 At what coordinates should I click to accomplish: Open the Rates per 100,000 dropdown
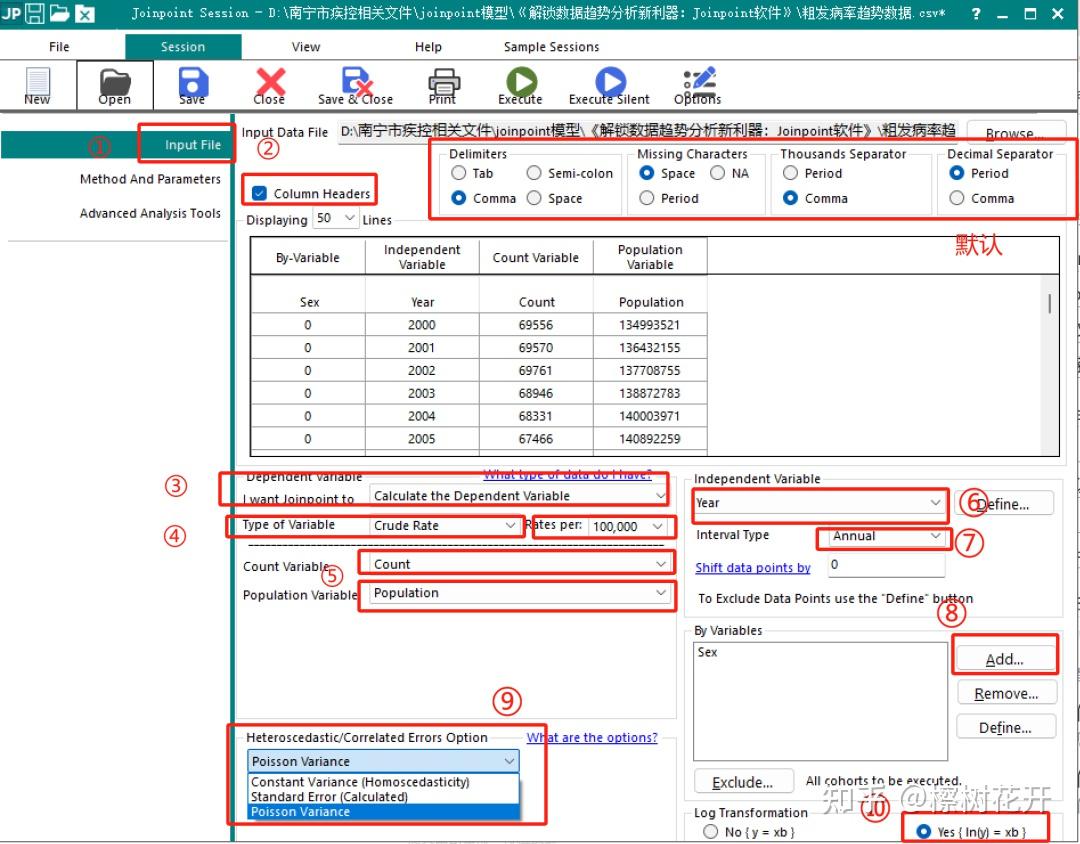tap(628, 526)
